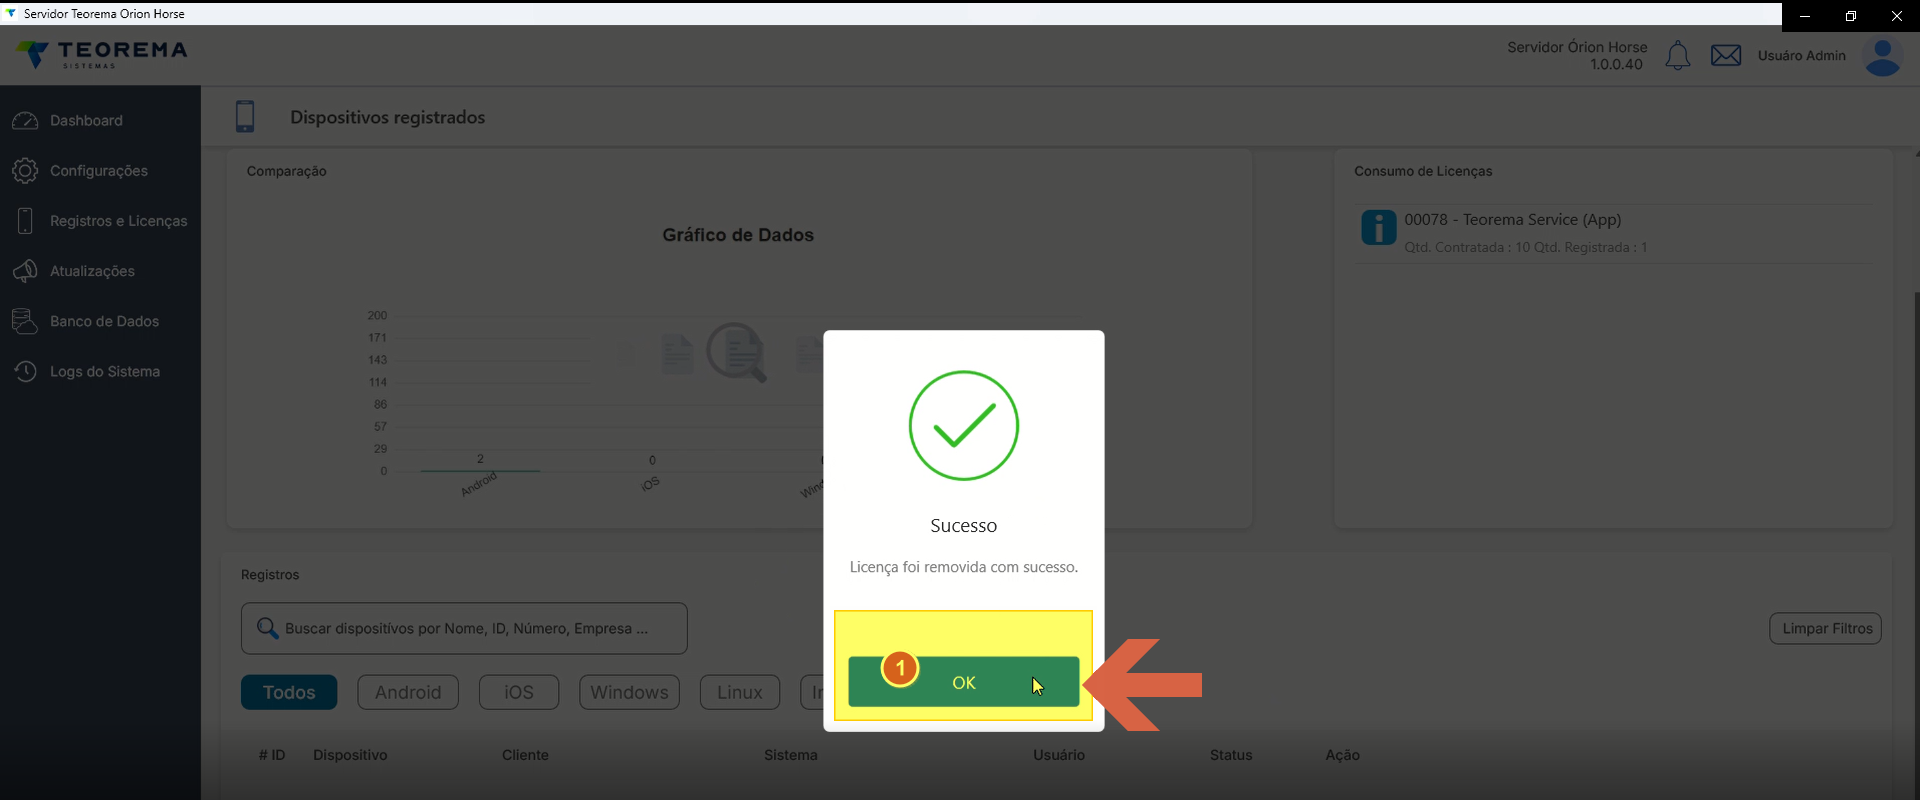This screenshot has height=800, width=1920.
Task: Click the Android bar in the chart
Action: pos(480,470)
